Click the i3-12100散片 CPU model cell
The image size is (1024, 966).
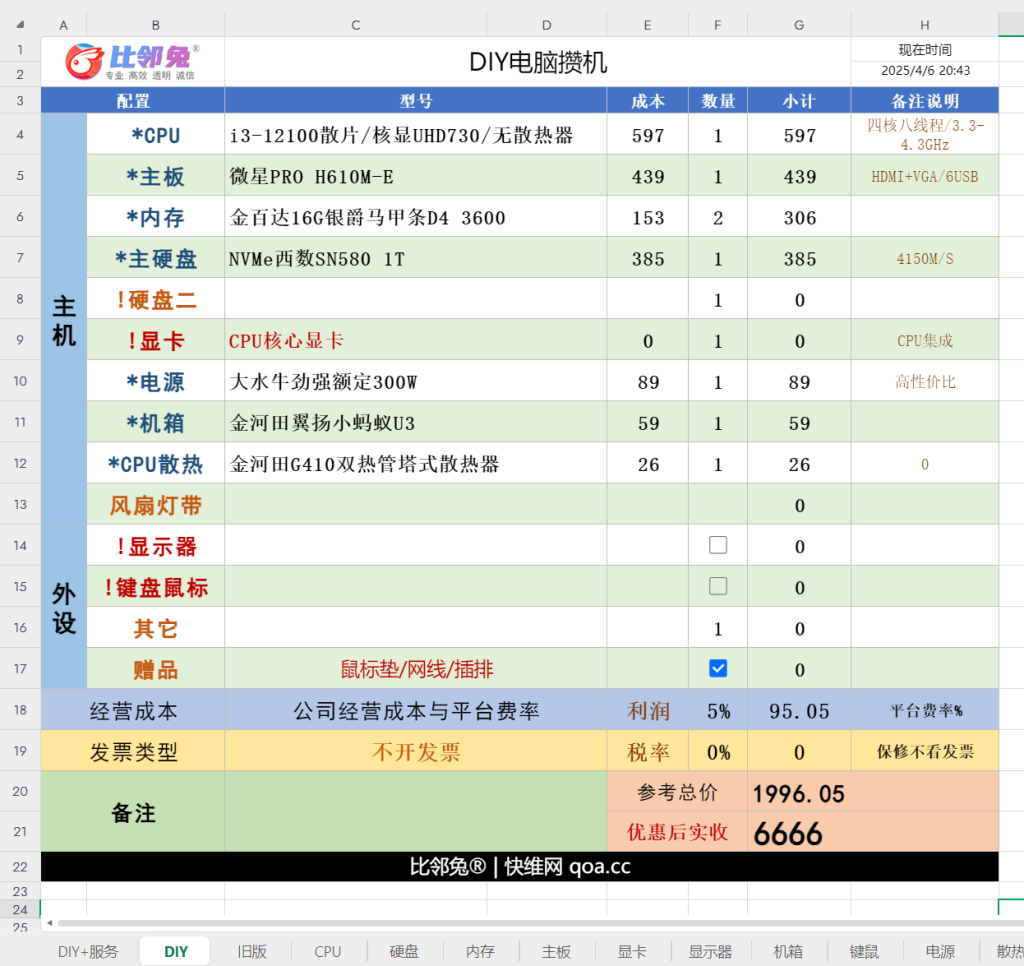[x=416, y=135]
